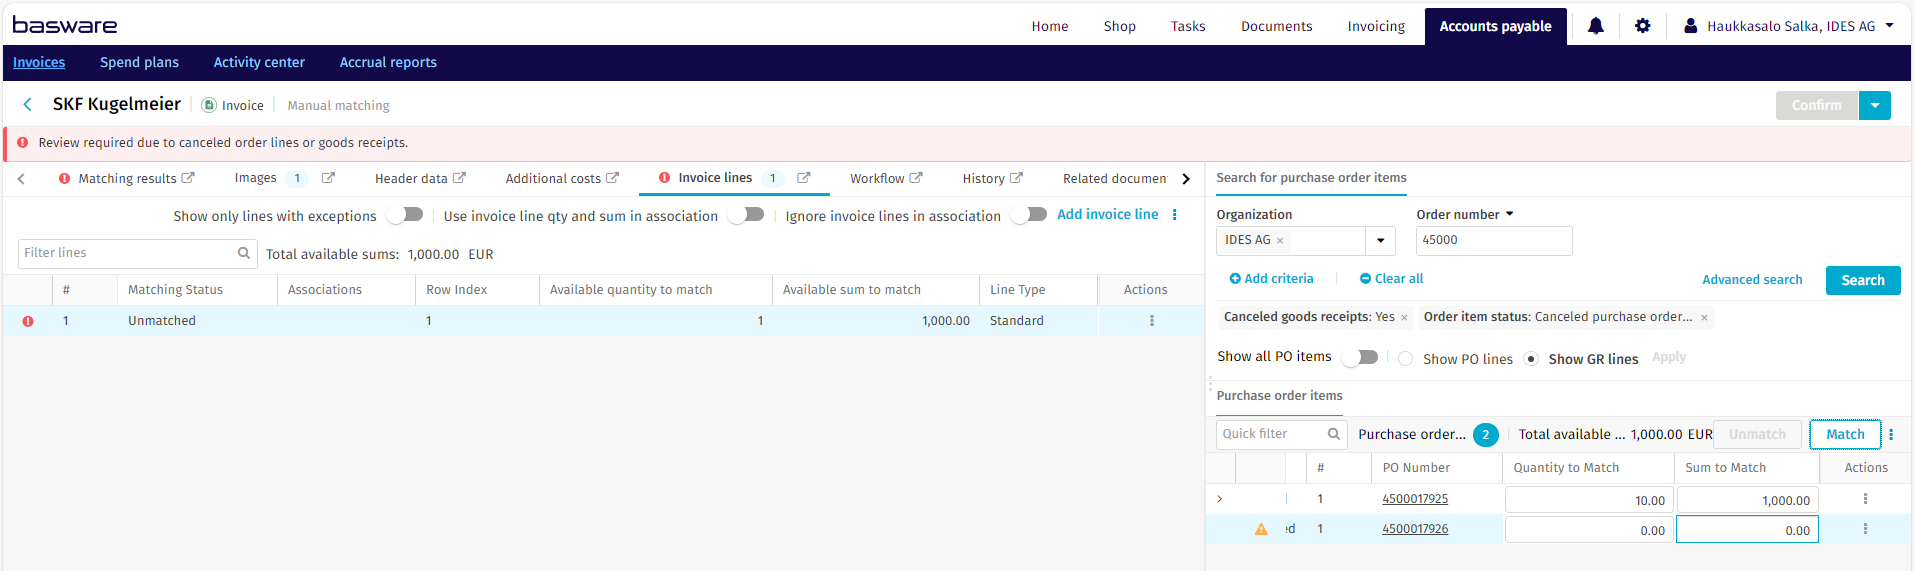Click the Search button
Image resolution: width=1915 pixels, height=571 pixels.
[1863, 280]
